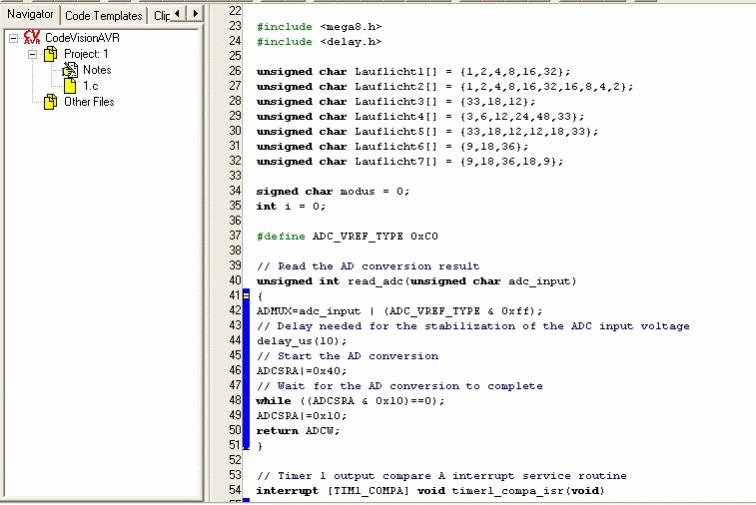
Task: Collapse the CodeVisionAVR root tree node
Action: pyautogui.click(x=14, y=38)
